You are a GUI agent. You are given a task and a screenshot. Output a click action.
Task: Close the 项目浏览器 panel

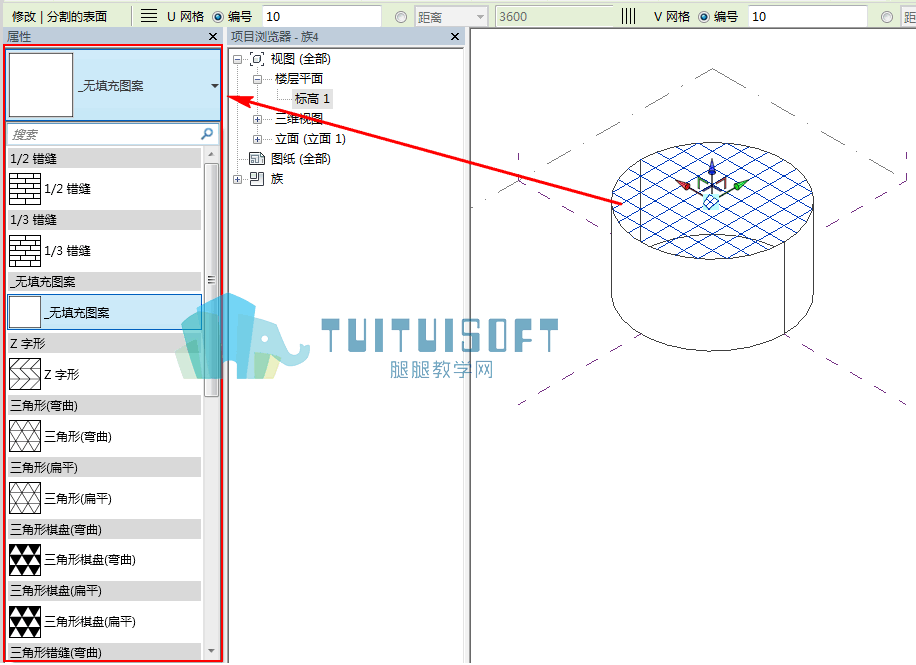click(x=455, y=37)
